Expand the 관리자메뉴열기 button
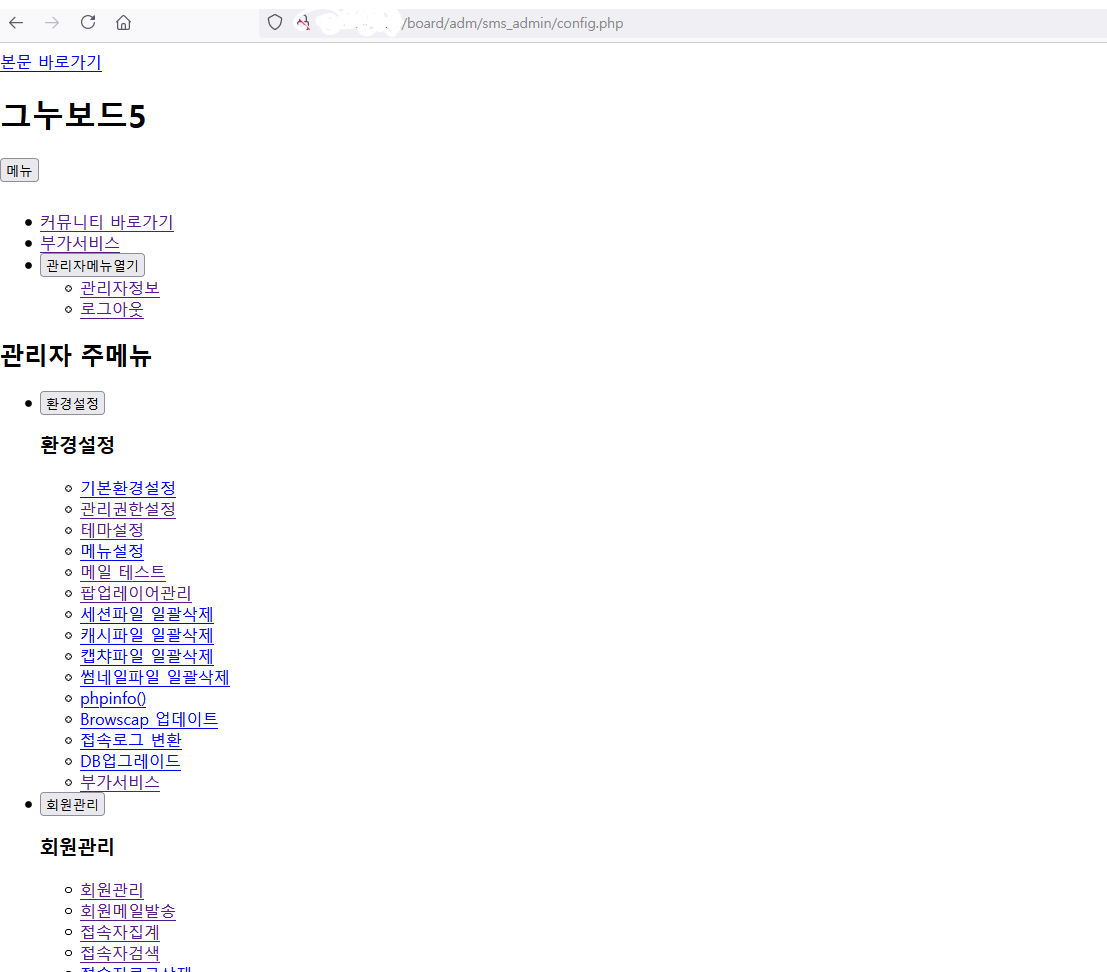Viewport: 1107px width, 972px height. coord(92,265)
